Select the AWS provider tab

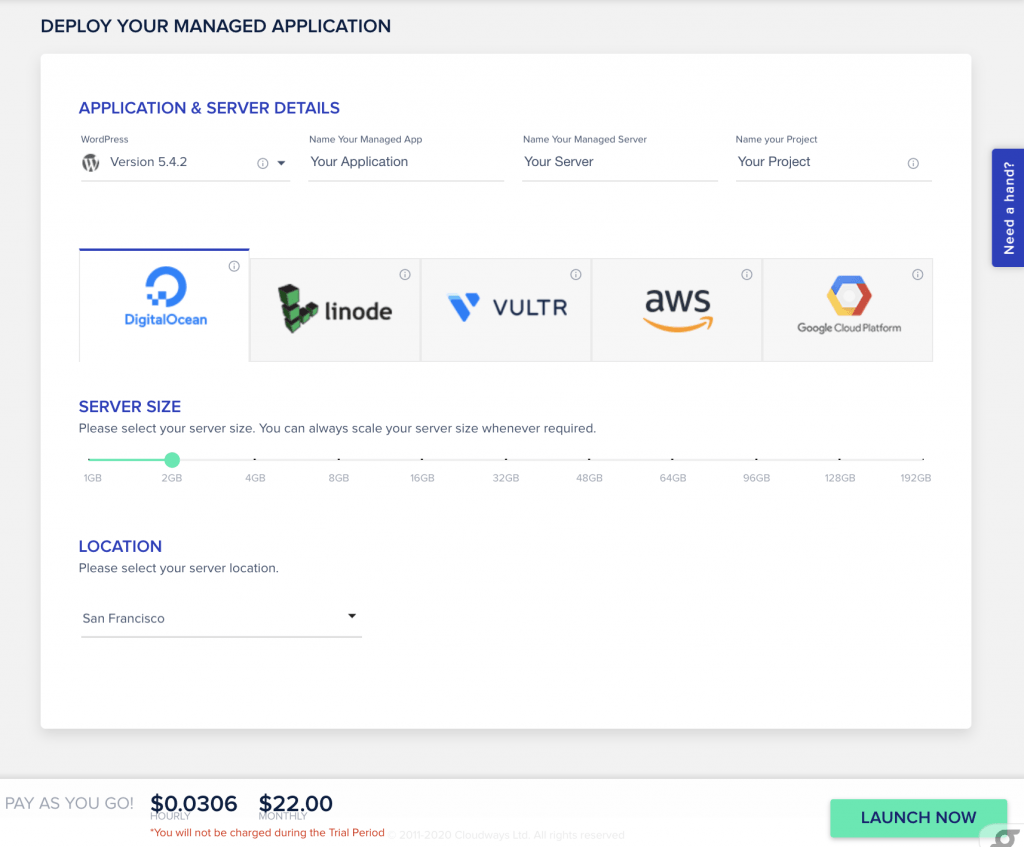coord(677,310)
